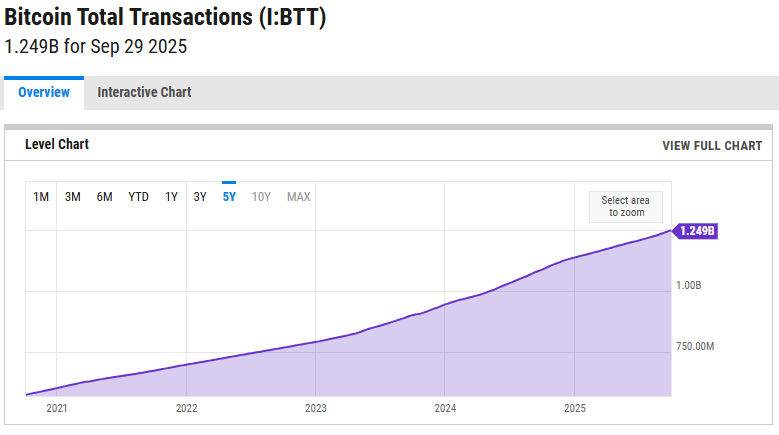The height and width of the screenshot is (435, 779).
Task: Choose the 1Y time range
Action: point(171,197)
